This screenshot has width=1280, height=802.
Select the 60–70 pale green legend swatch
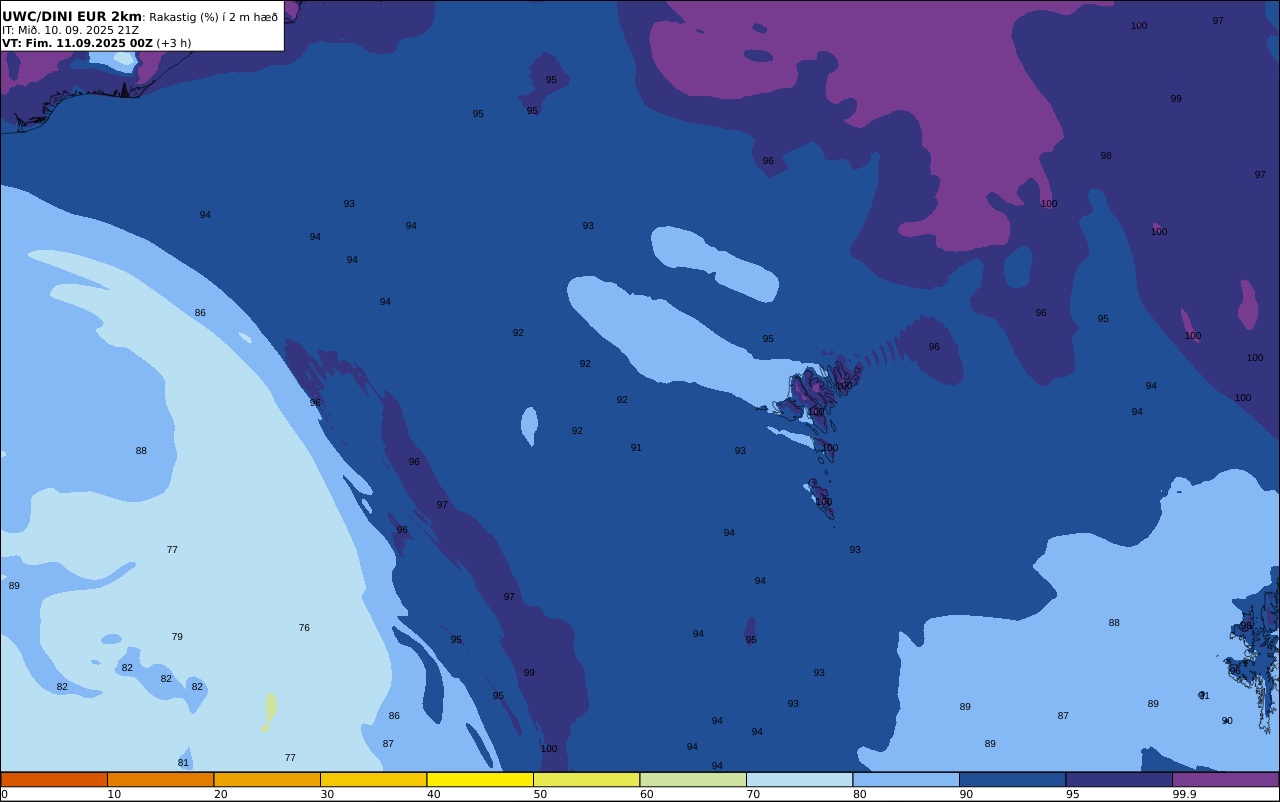coord(693,779)
